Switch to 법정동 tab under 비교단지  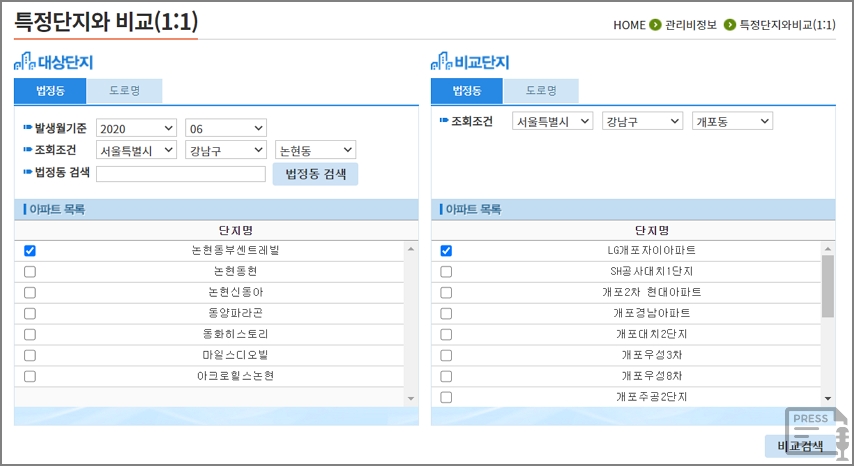tap(467, 91)
